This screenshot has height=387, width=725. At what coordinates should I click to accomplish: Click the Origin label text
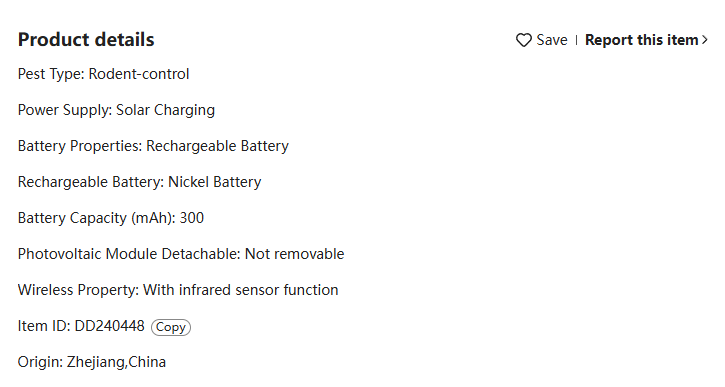40,362
